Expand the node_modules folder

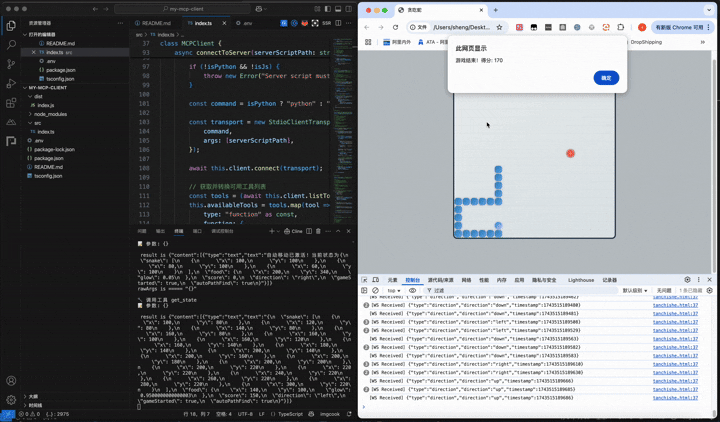click(x=50, y=114)
